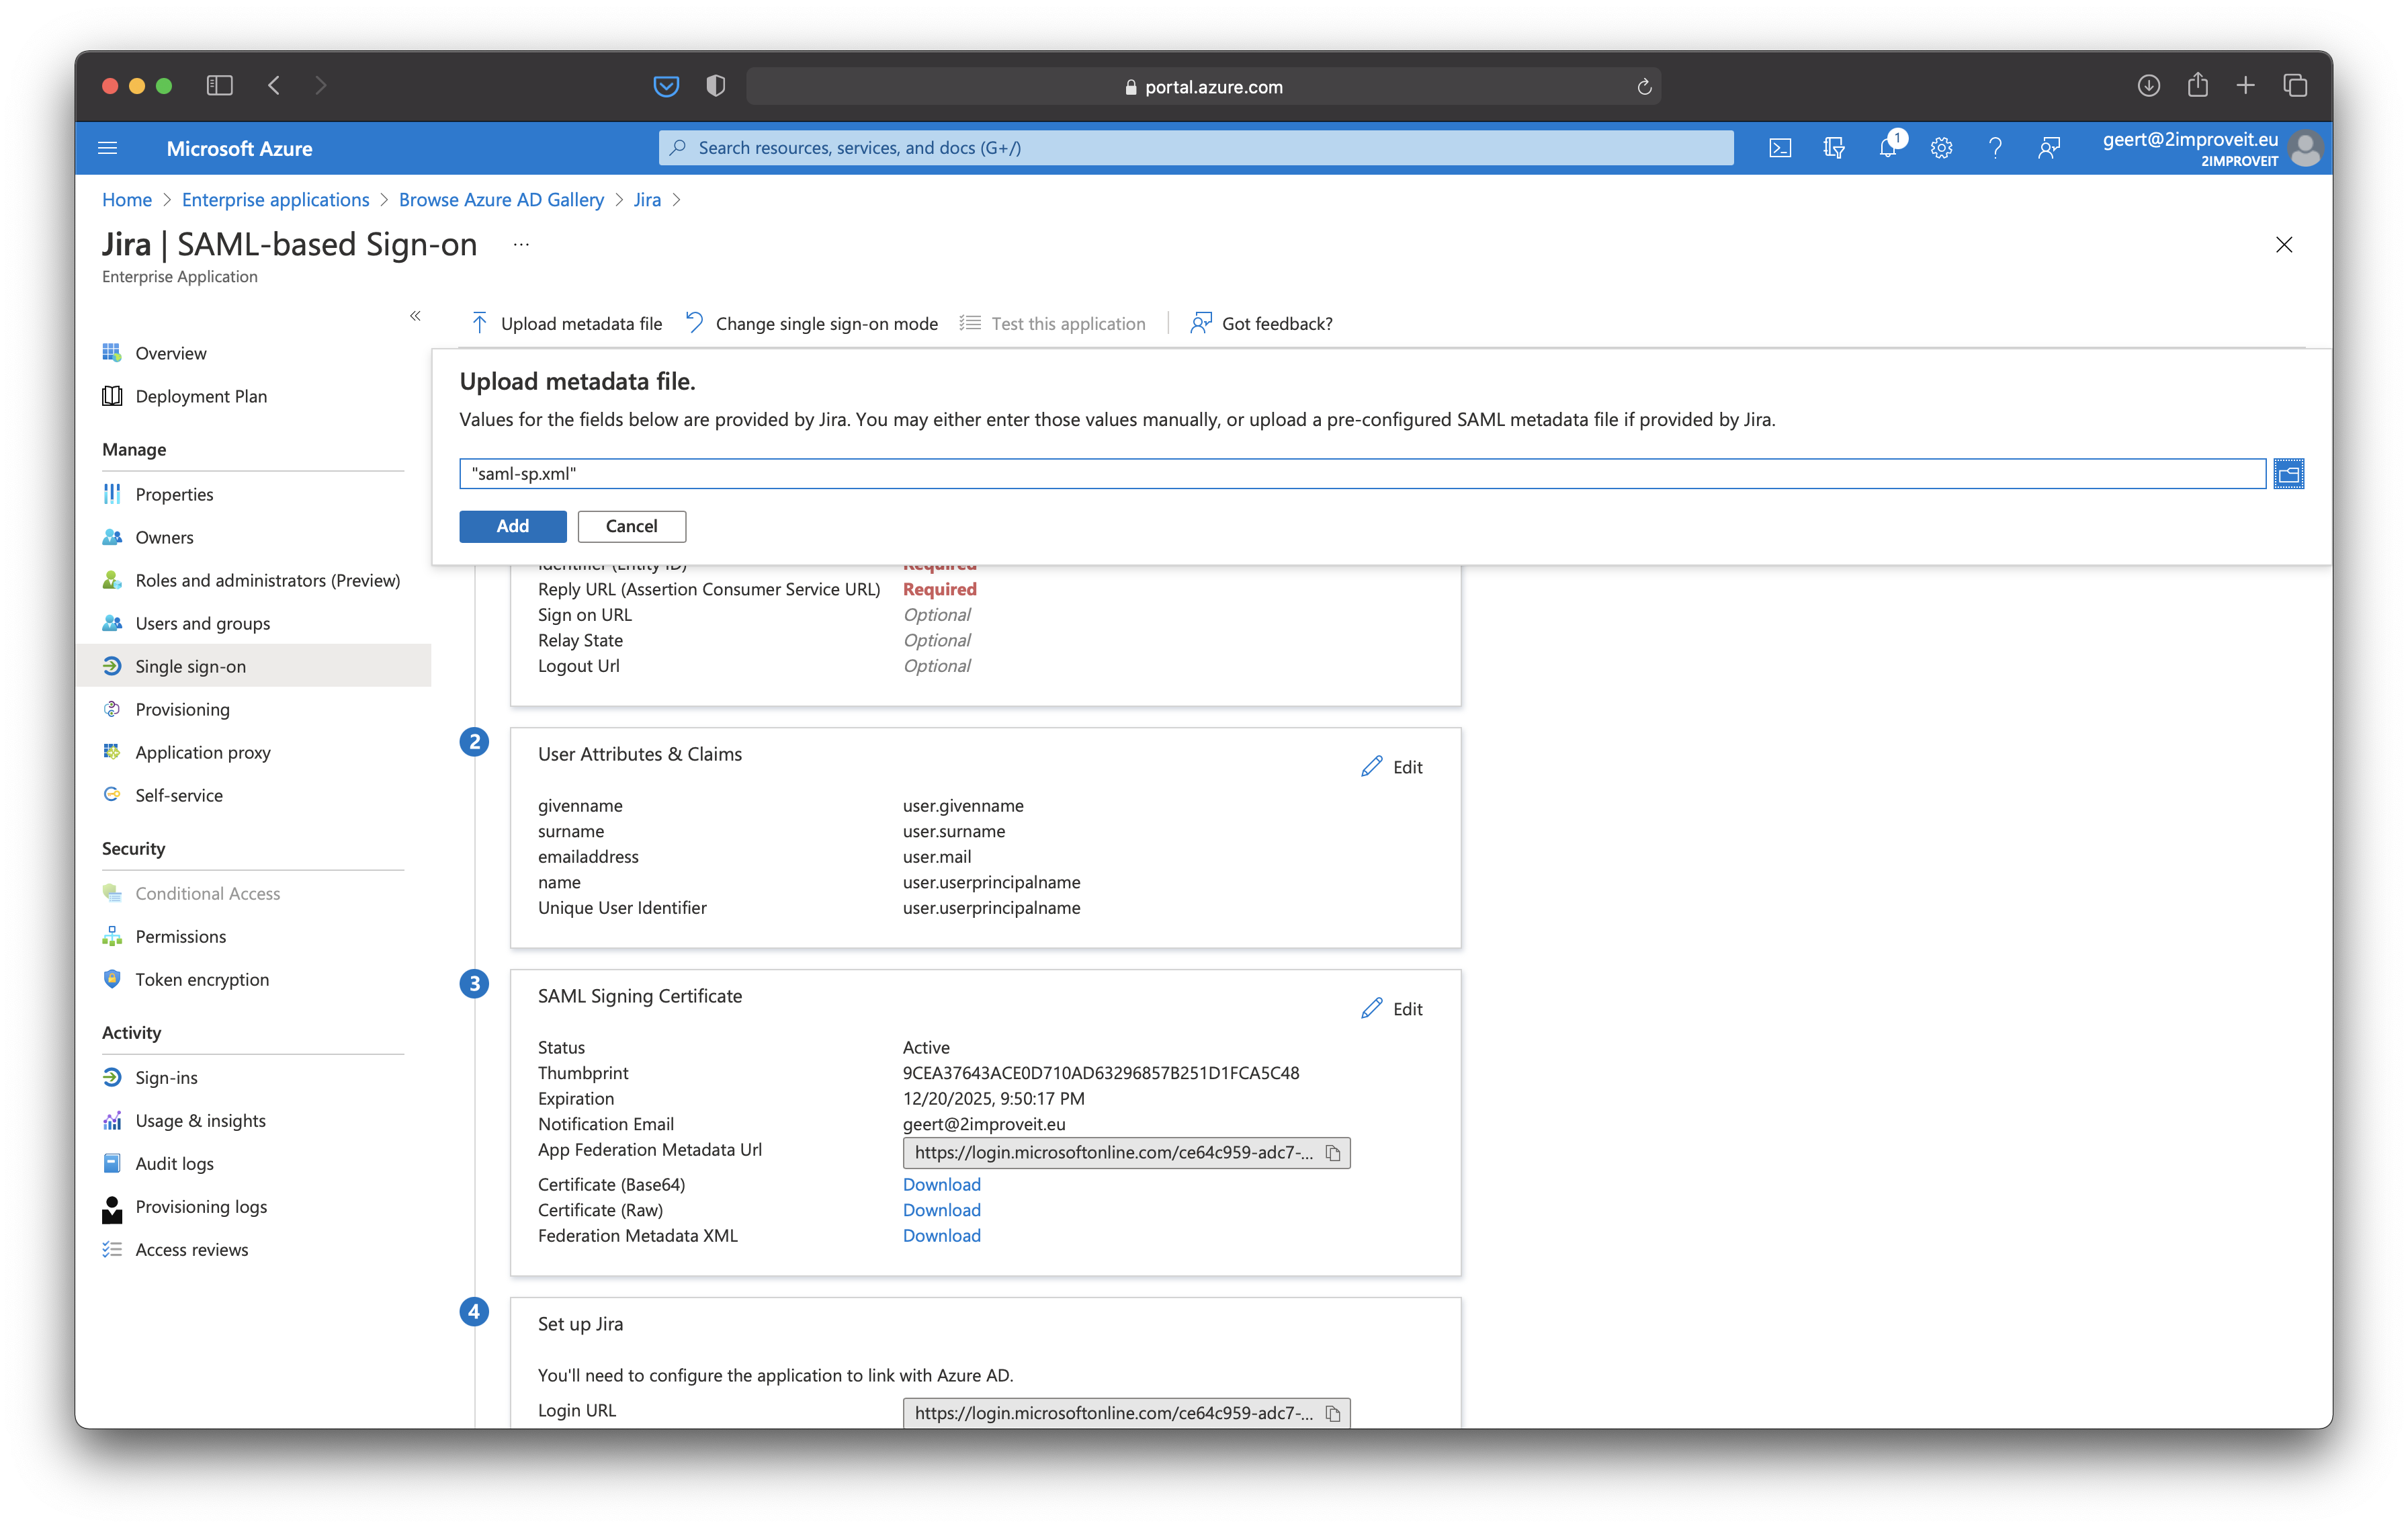Open the Directories and subscriptions filter icon
Screen dimensions: 2408x1528
pos(1834,148)
